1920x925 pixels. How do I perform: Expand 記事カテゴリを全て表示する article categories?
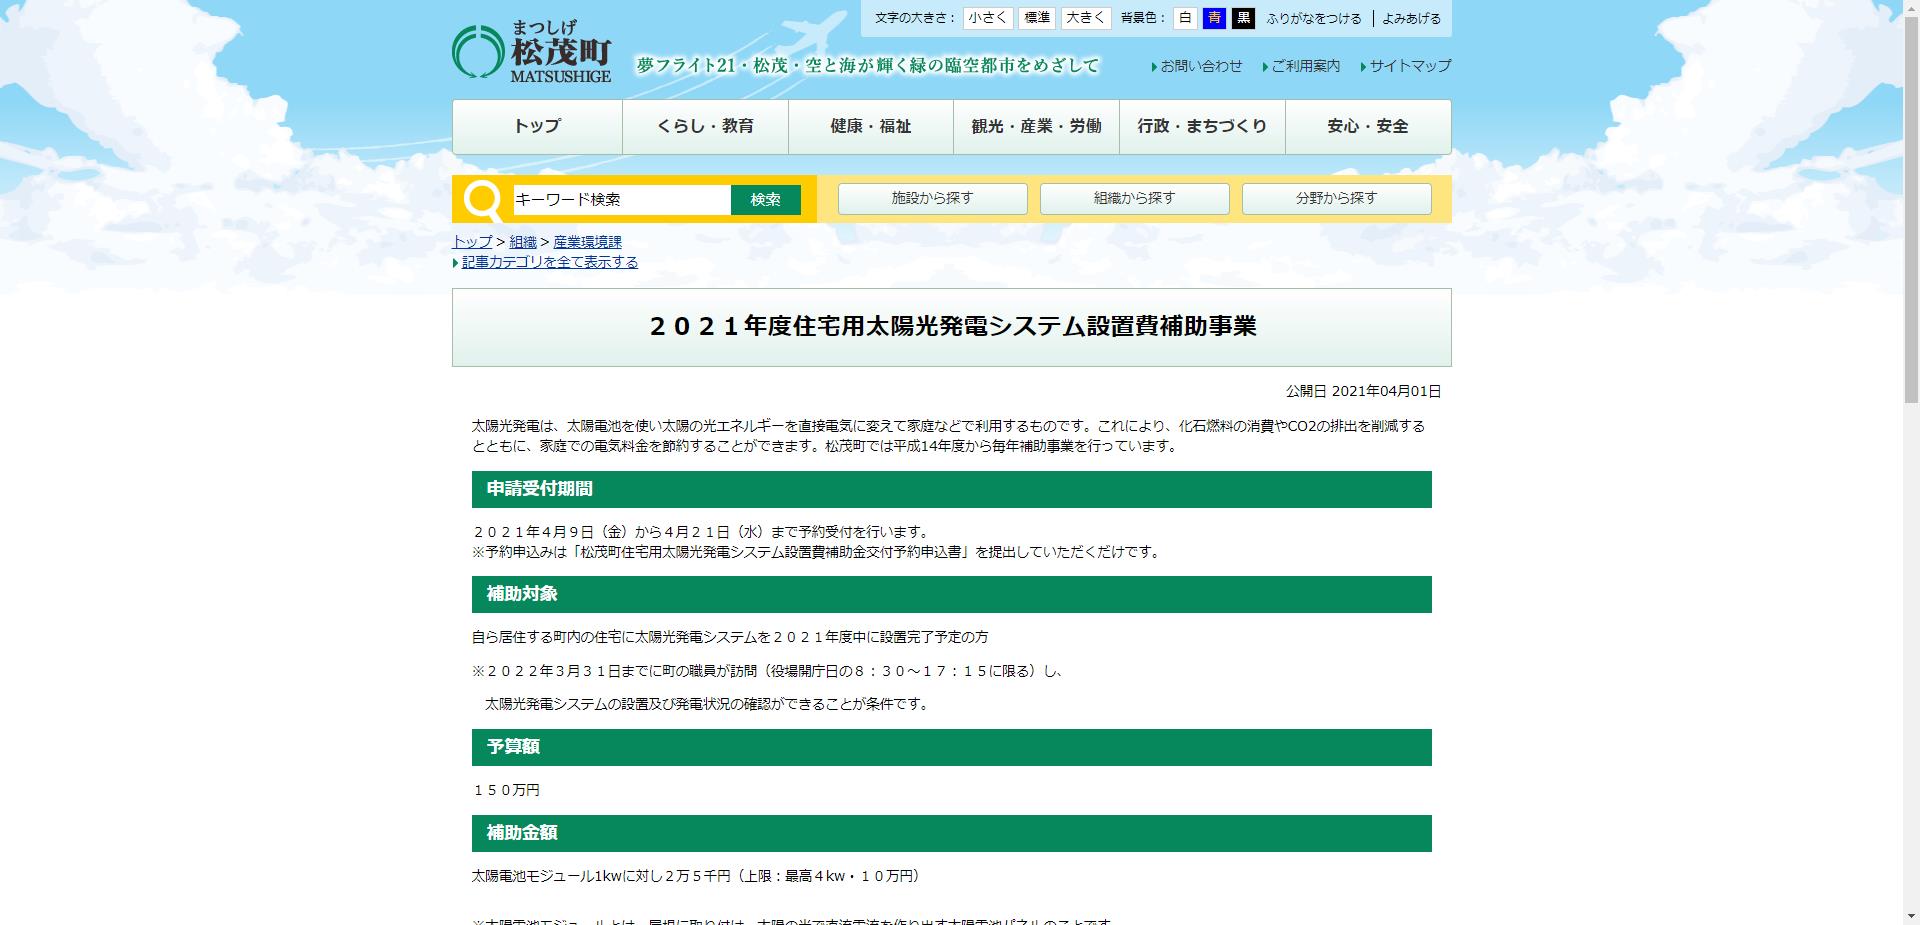coord(550,262)
